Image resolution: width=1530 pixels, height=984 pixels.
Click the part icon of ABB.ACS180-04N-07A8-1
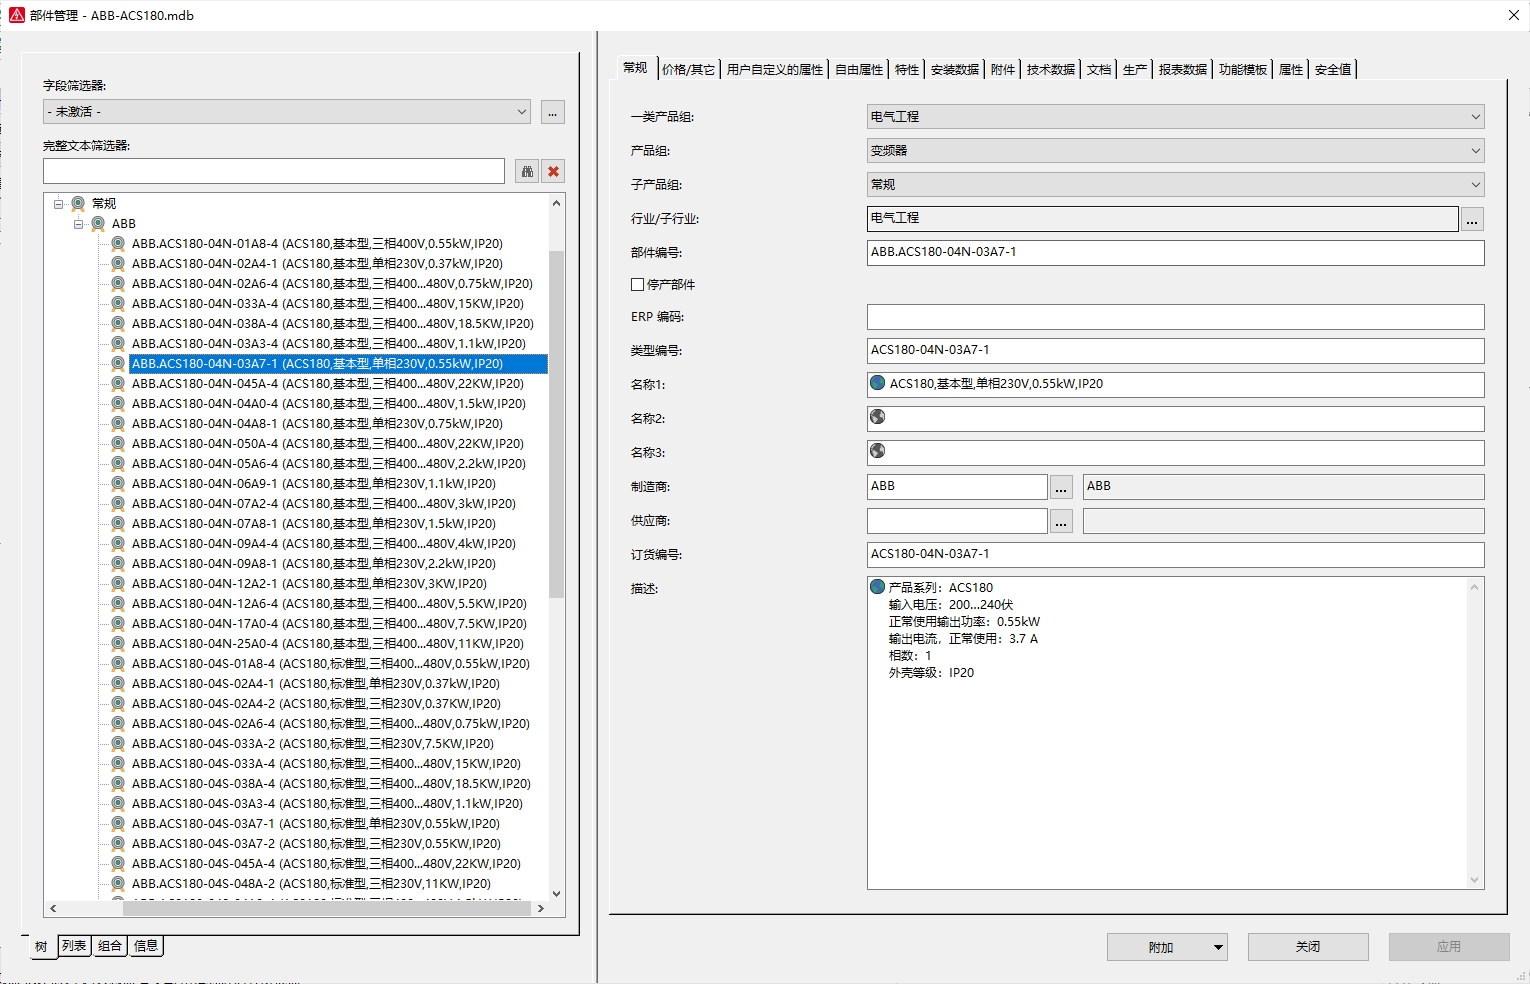pos(118,523)
